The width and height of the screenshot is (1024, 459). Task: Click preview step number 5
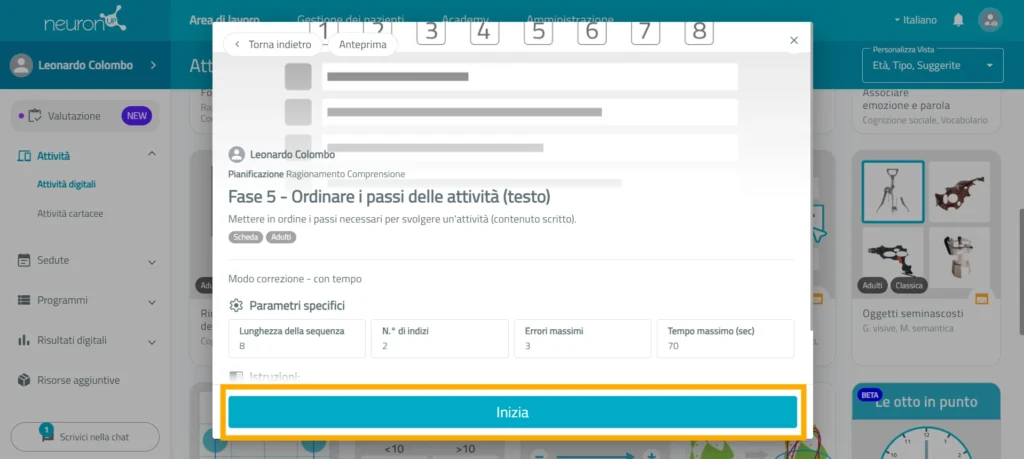coord(538,31)
